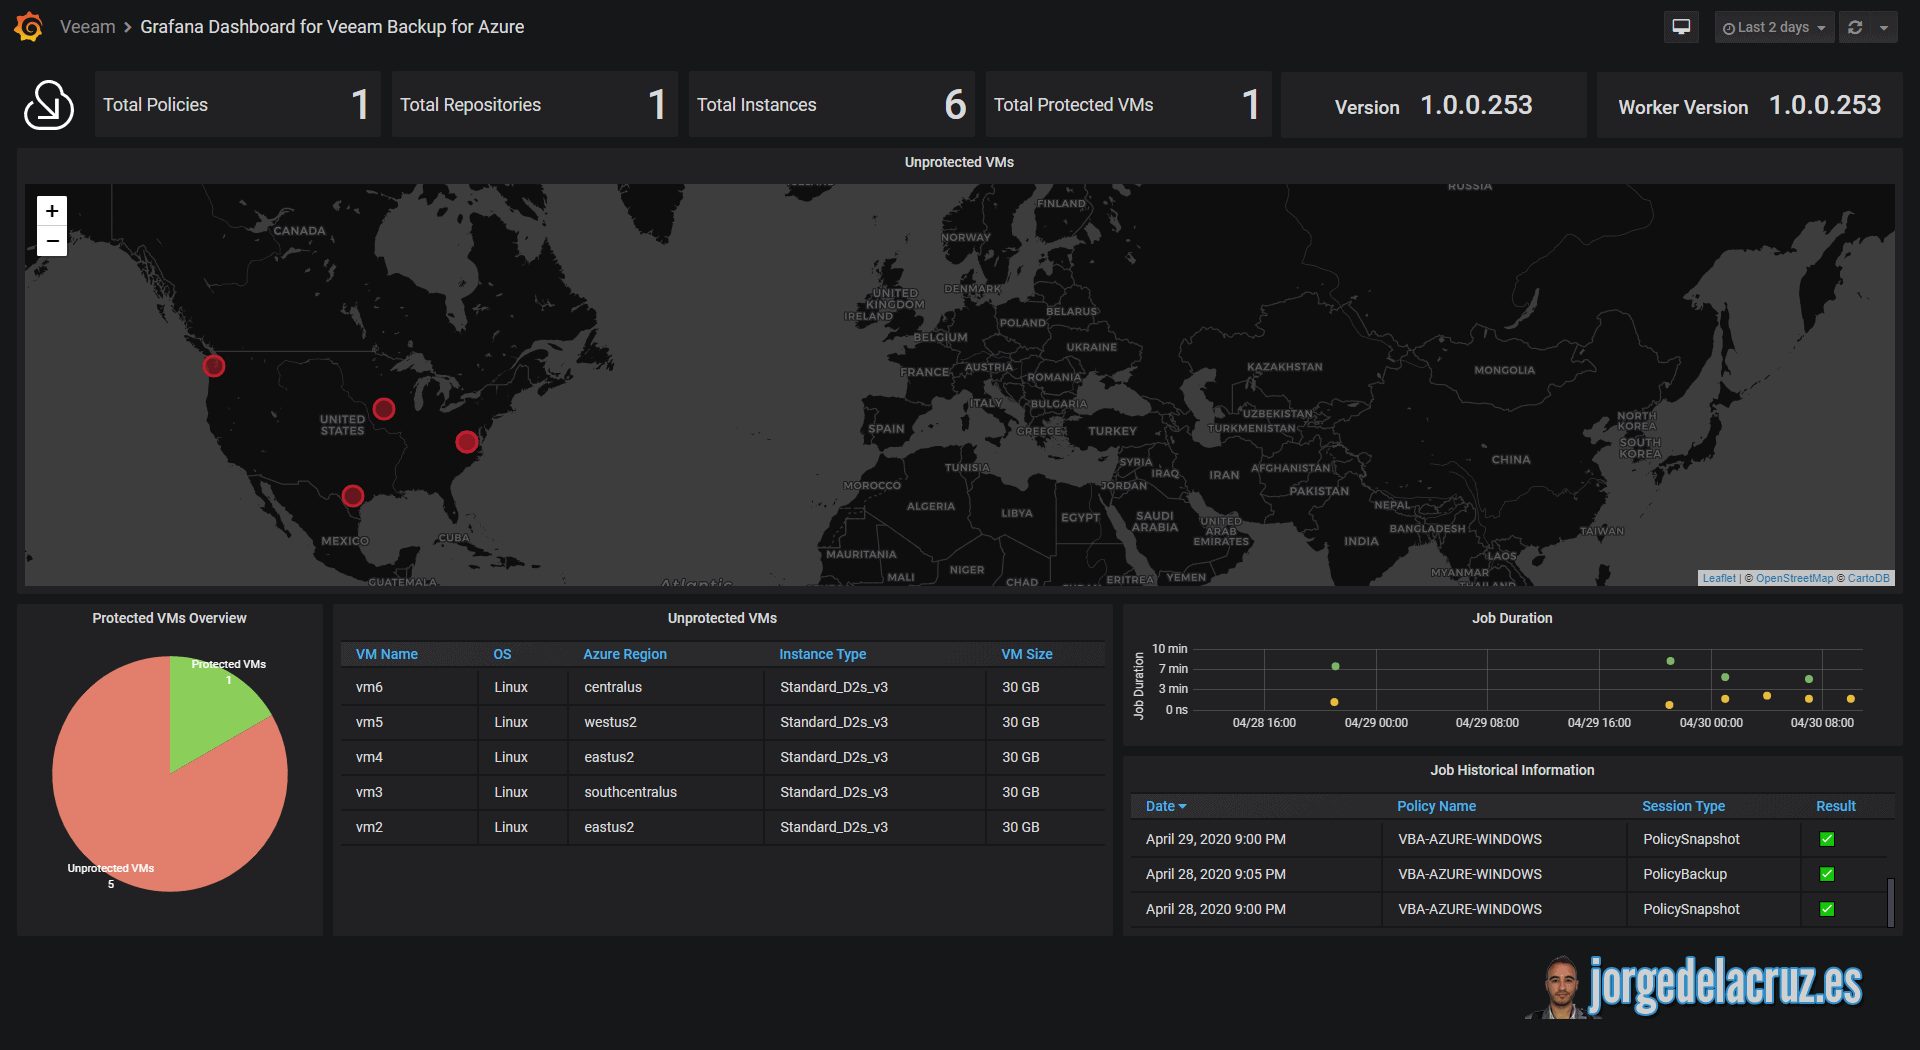Sort table by OS column

point(502,654)
